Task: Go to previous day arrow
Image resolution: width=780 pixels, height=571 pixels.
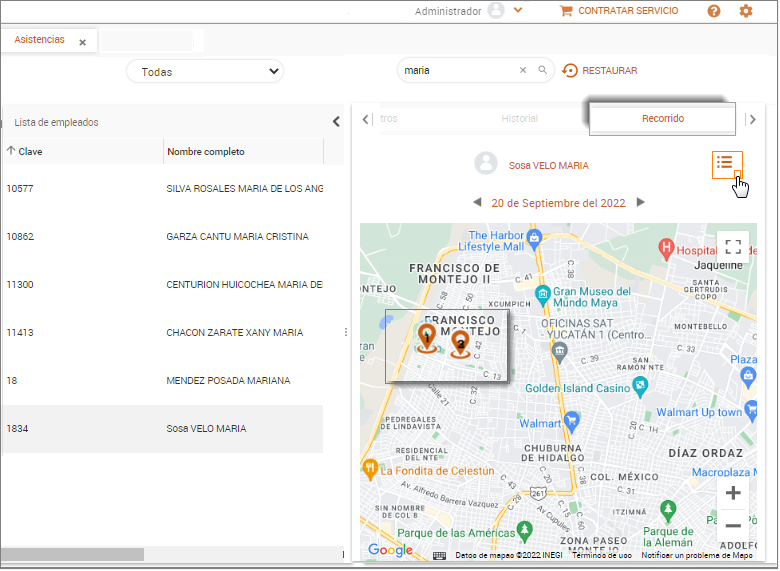Action: [x=478, y=202]
